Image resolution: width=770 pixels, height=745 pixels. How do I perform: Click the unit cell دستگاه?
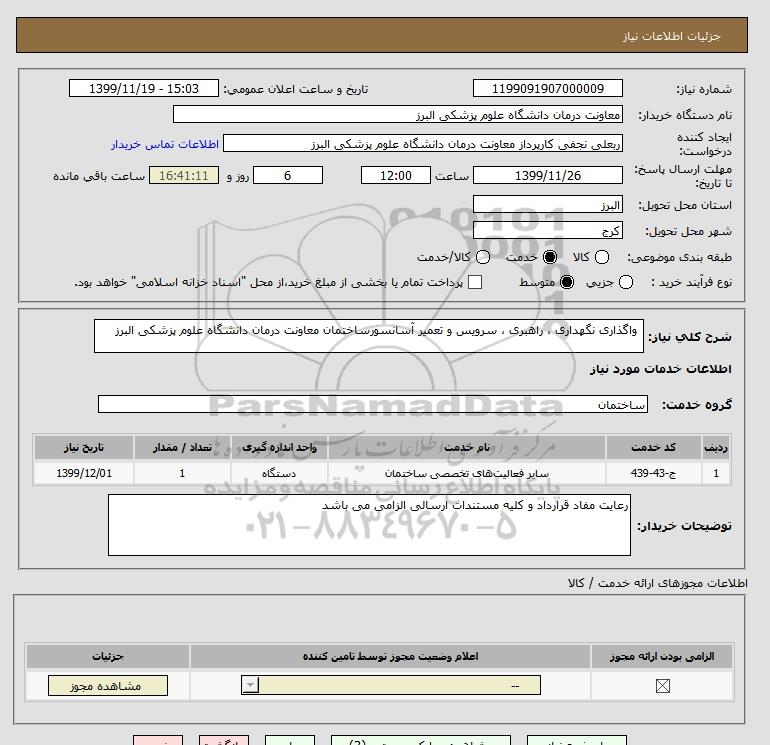click(x=279, y=473)
